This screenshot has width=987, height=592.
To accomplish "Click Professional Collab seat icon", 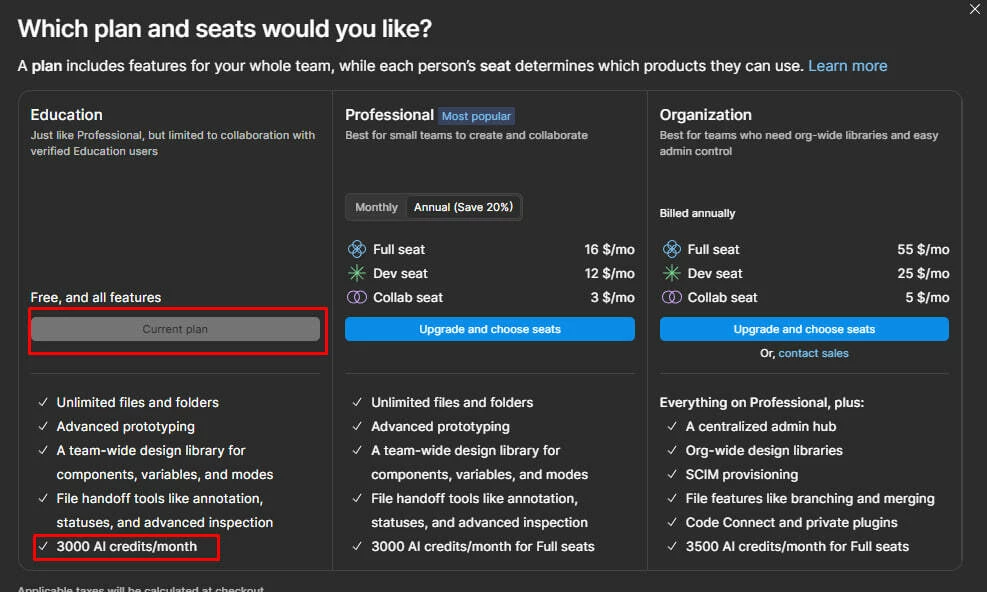I will tap(357, 297).
